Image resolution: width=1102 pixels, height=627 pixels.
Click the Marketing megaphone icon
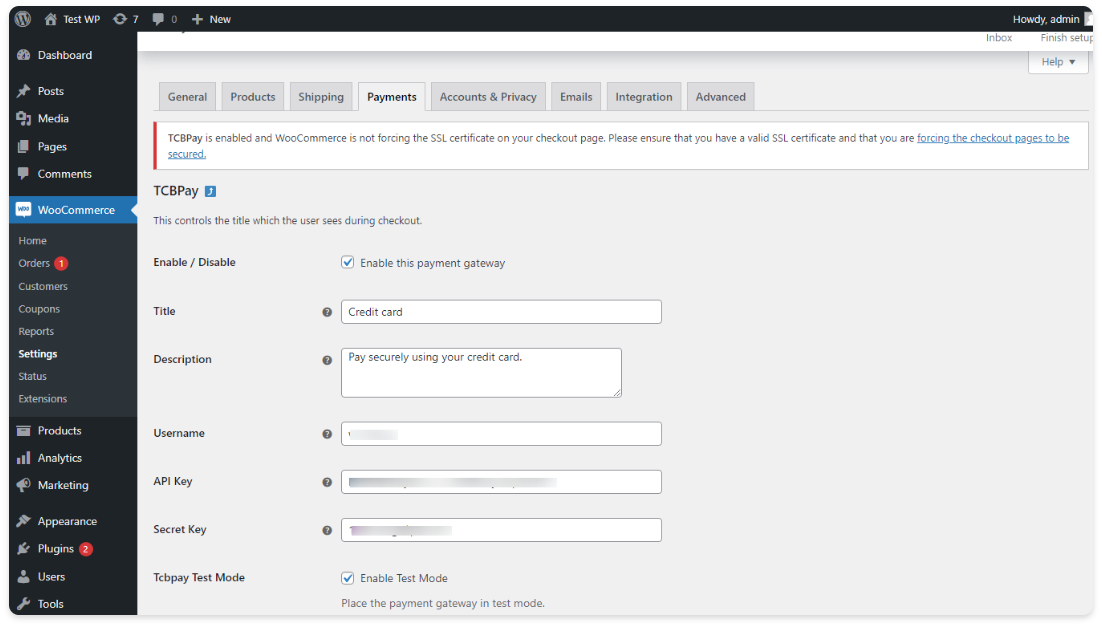24,485
